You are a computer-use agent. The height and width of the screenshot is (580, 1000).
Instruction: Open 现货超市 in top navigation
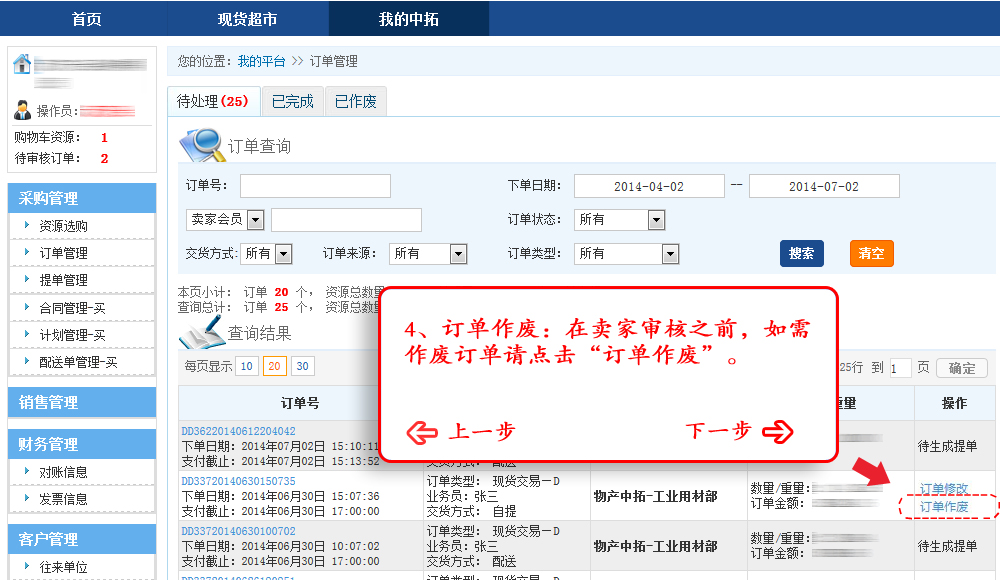coord(247,19)
